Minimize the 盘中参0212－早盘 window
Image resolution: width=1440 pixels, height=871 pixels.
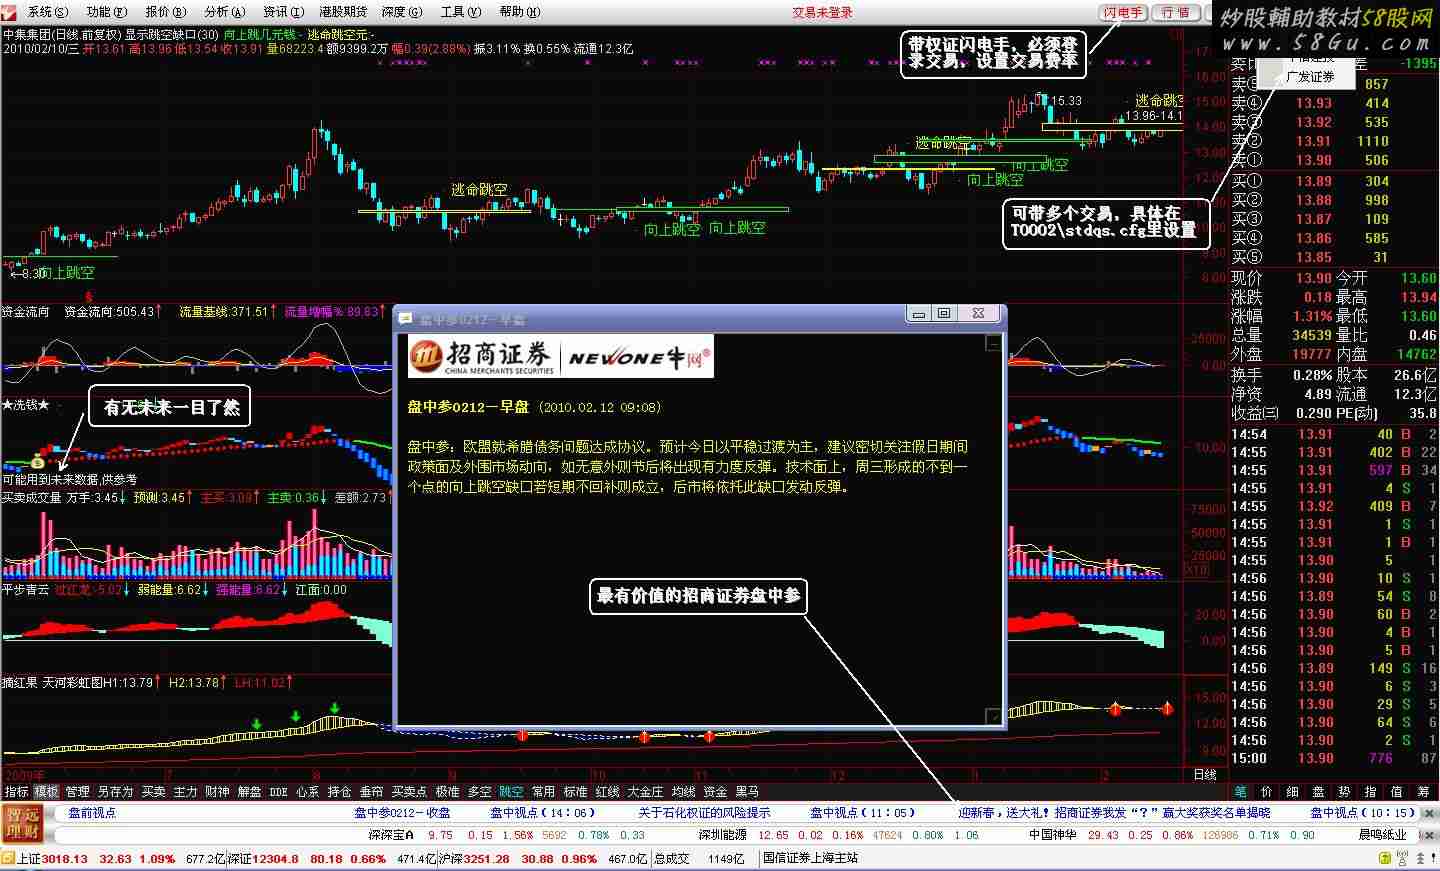(918, 314)
